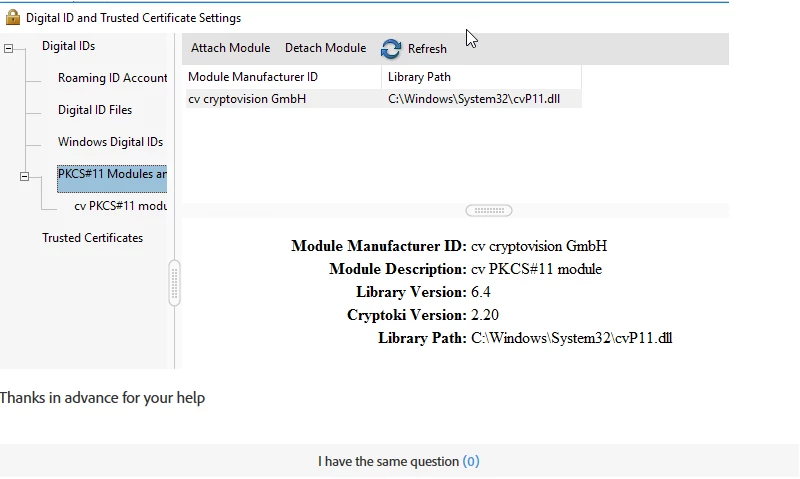
Task: Collapse the PKCS#11 Modules tree node
Action: pyautogui.click(x=24, y=177)
